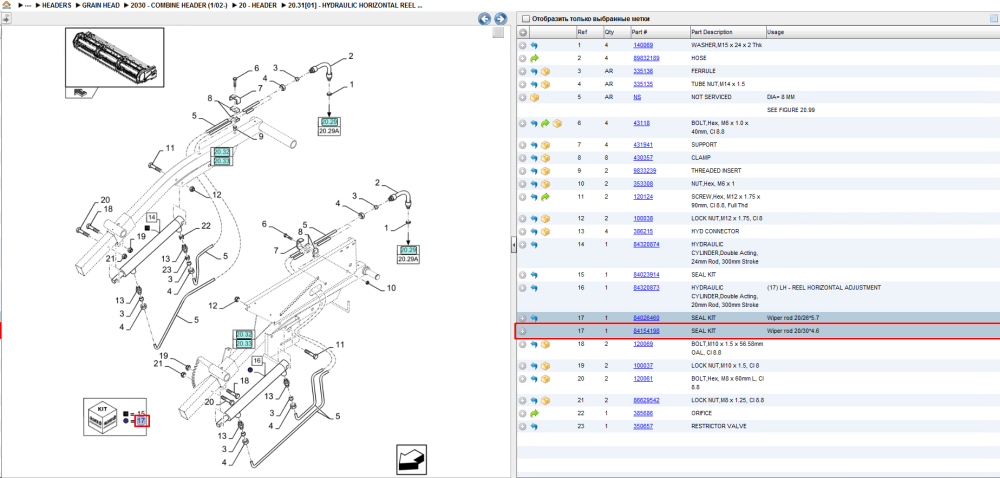Click the icon at the parts panel's top-right corner
Viewport: 1000px width, 478px height.
pos(994,18)
